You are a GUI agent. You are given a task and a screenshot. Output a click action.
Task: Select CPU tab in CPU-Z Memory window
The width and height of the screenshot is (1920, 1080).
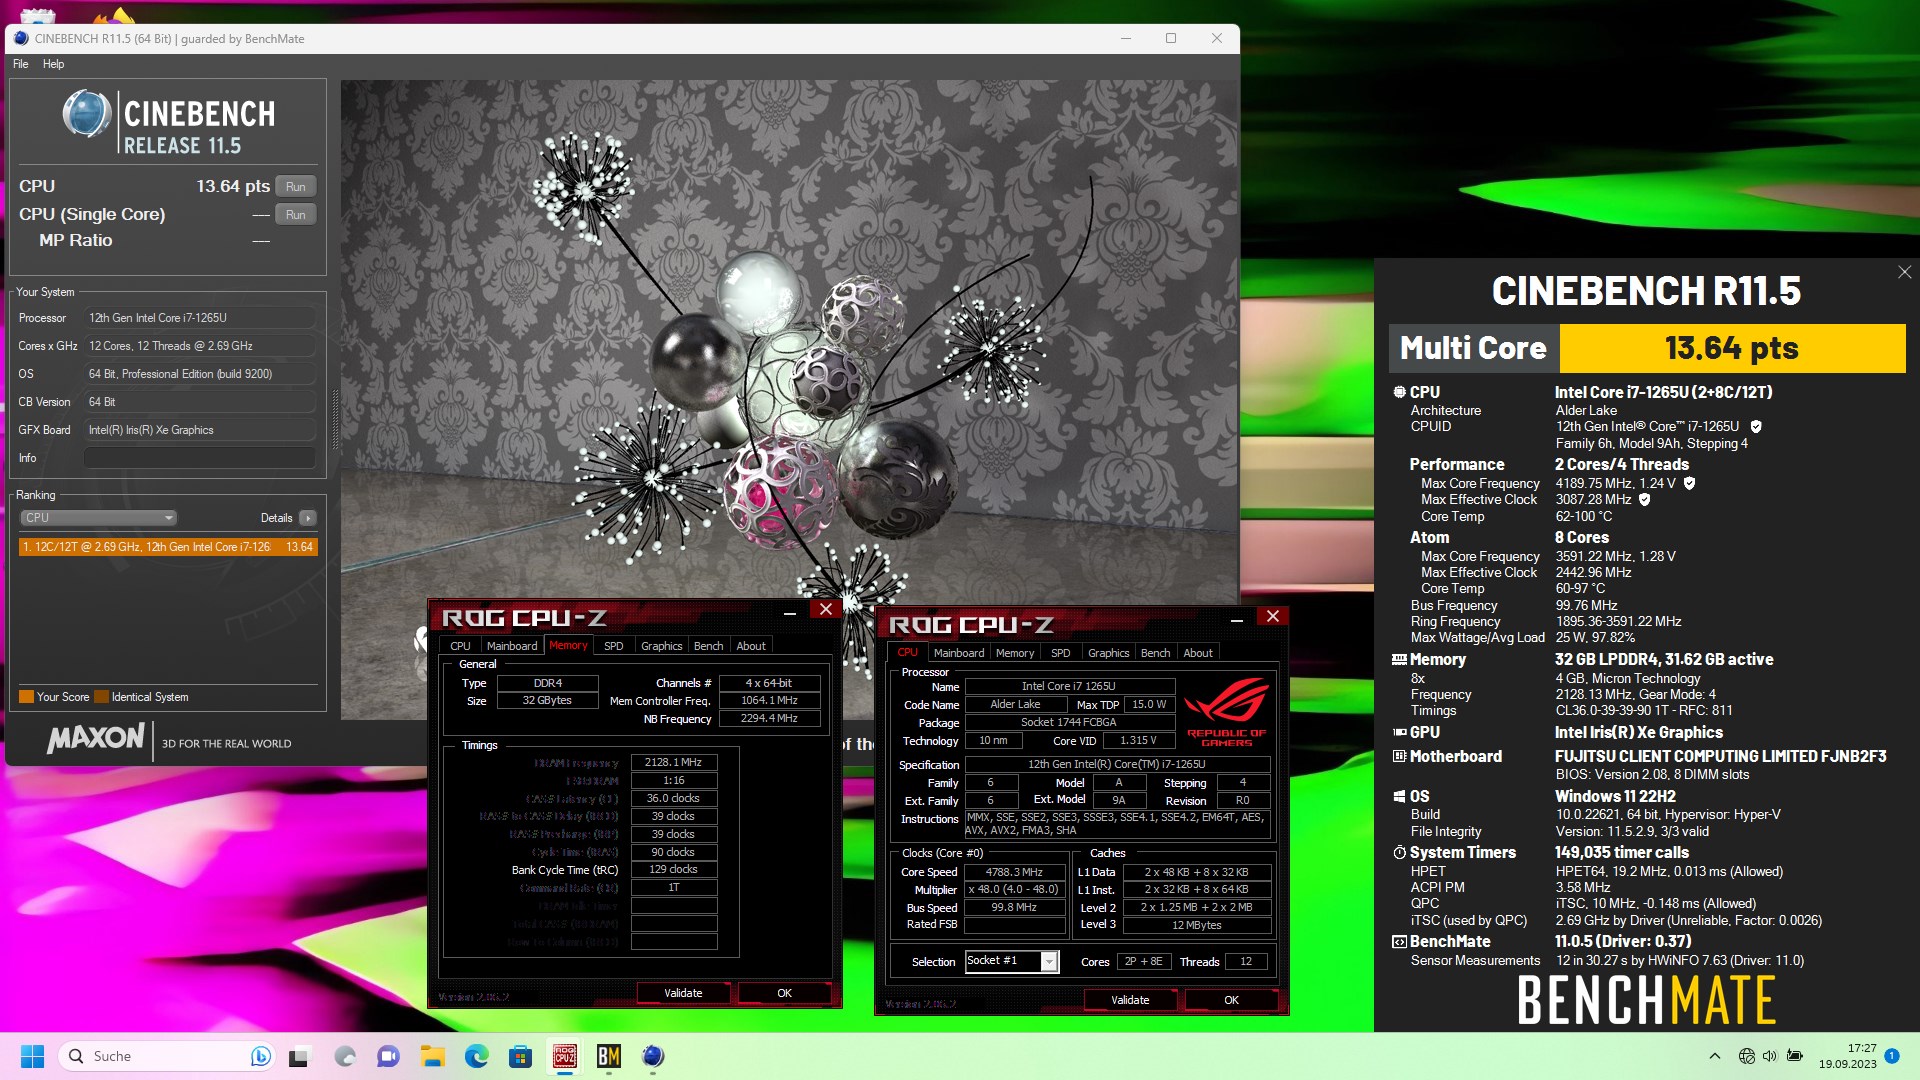460,646
